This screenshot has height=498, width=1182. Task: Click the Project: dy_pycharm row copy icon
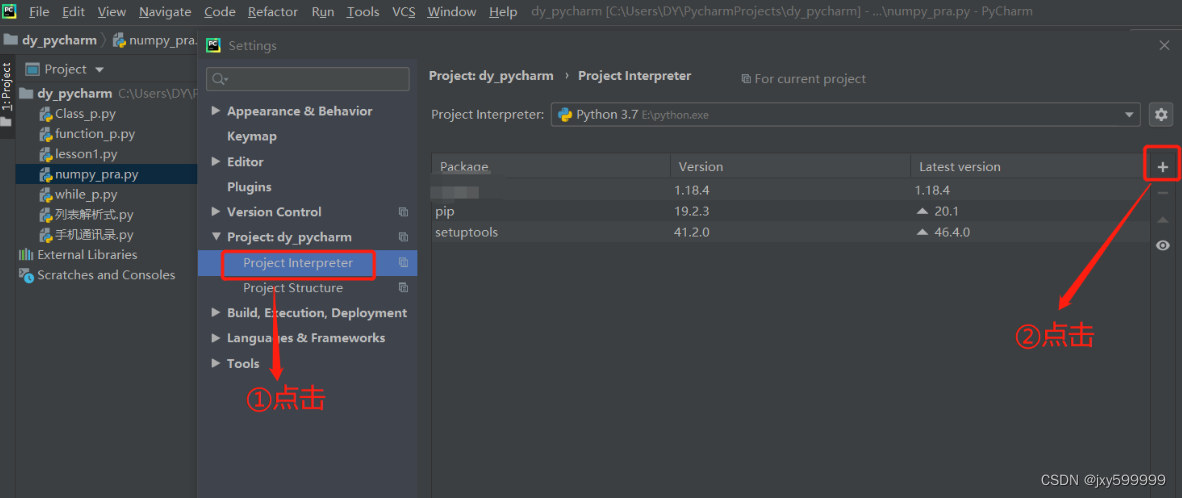click(x=403, y=237)
